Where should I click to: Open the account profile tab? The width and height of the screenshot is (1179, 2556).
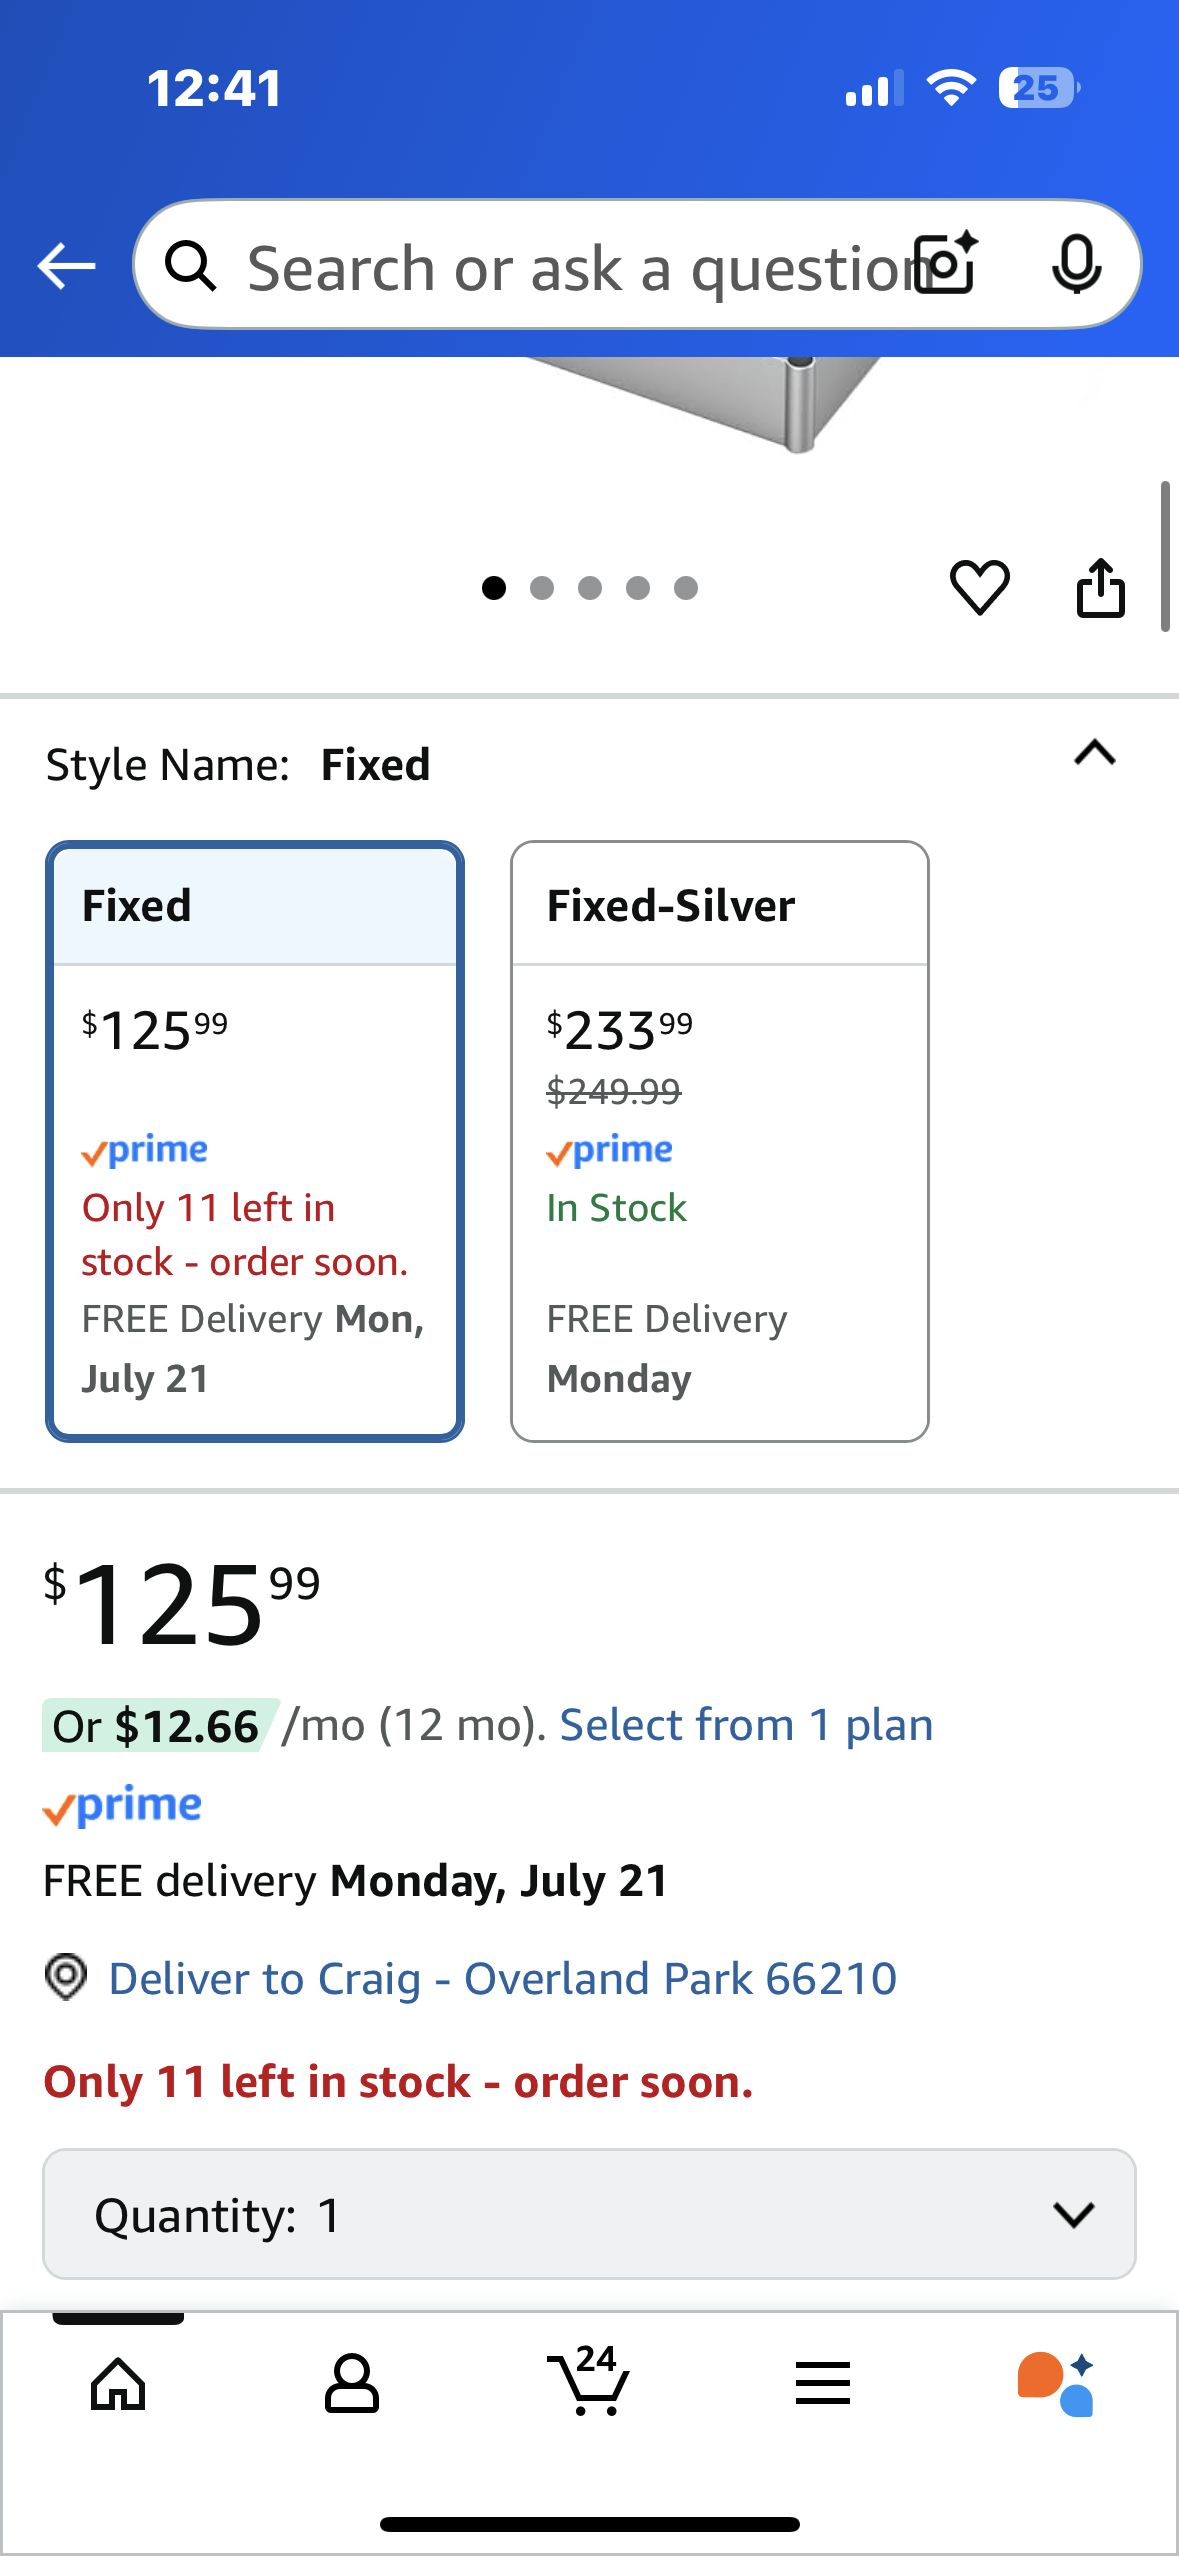352,2384
